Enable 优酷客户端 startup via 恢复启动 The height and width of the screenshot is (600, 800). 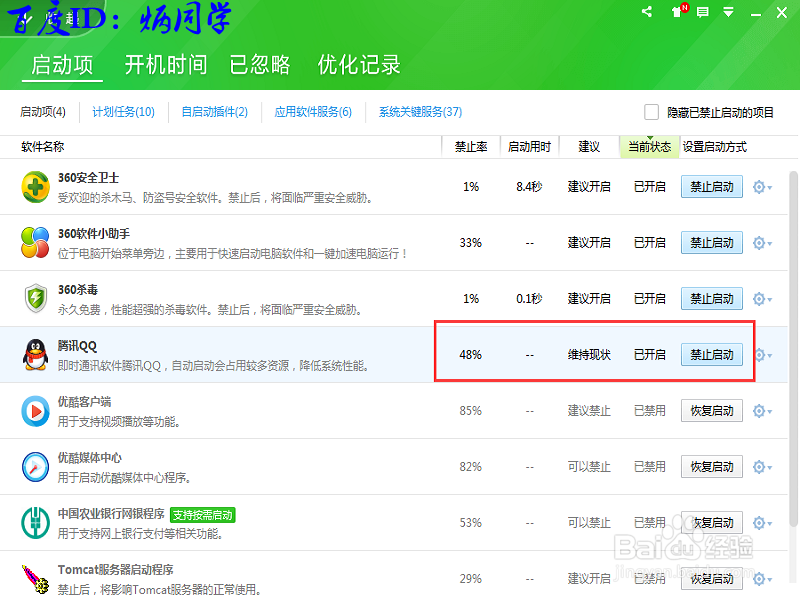tap(711, 410)
